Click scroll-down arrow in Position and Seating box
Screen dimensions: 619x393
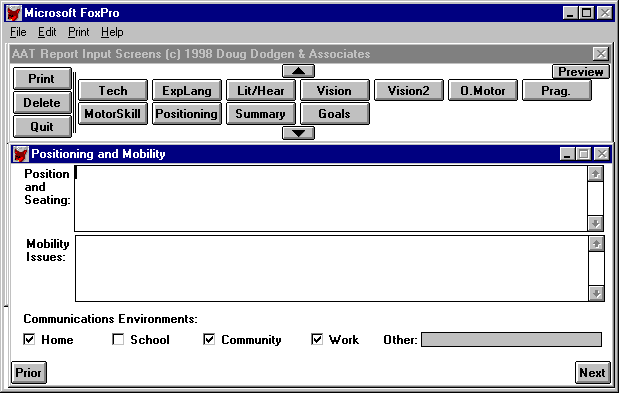point(595,223)
